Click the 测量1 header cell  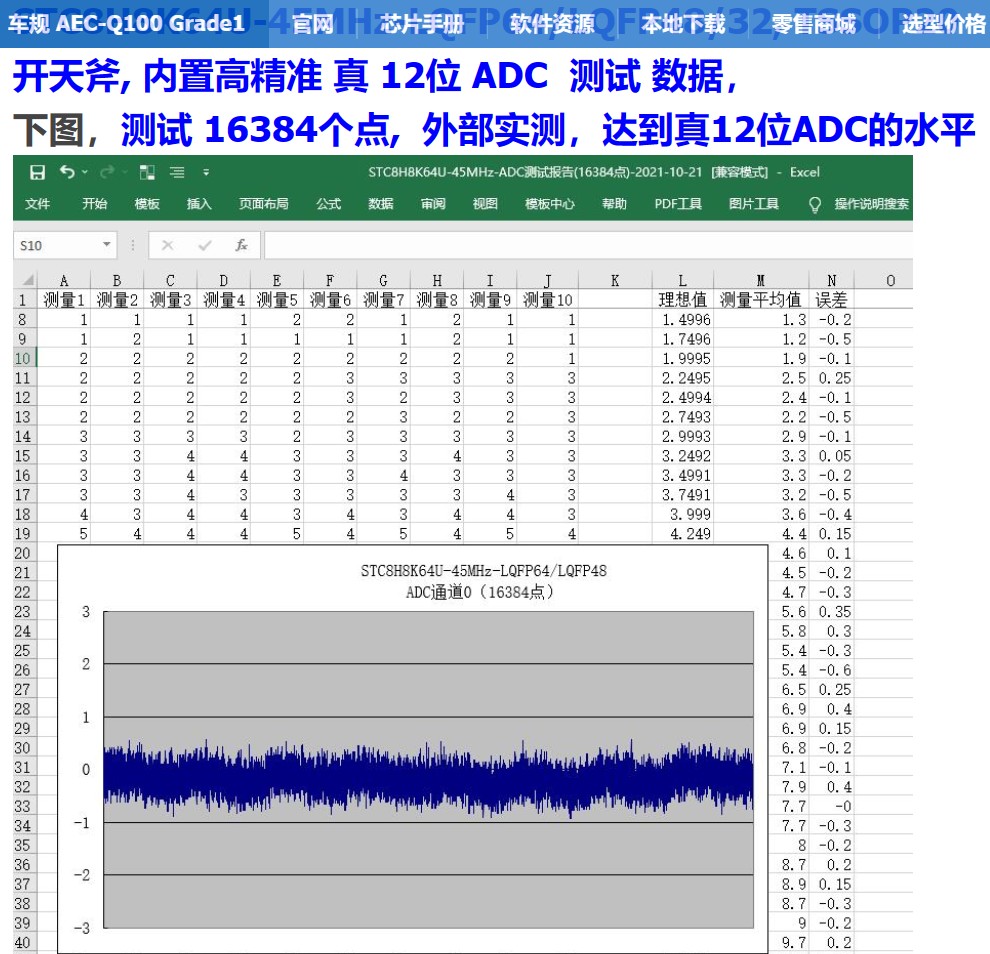coord(64,299)
